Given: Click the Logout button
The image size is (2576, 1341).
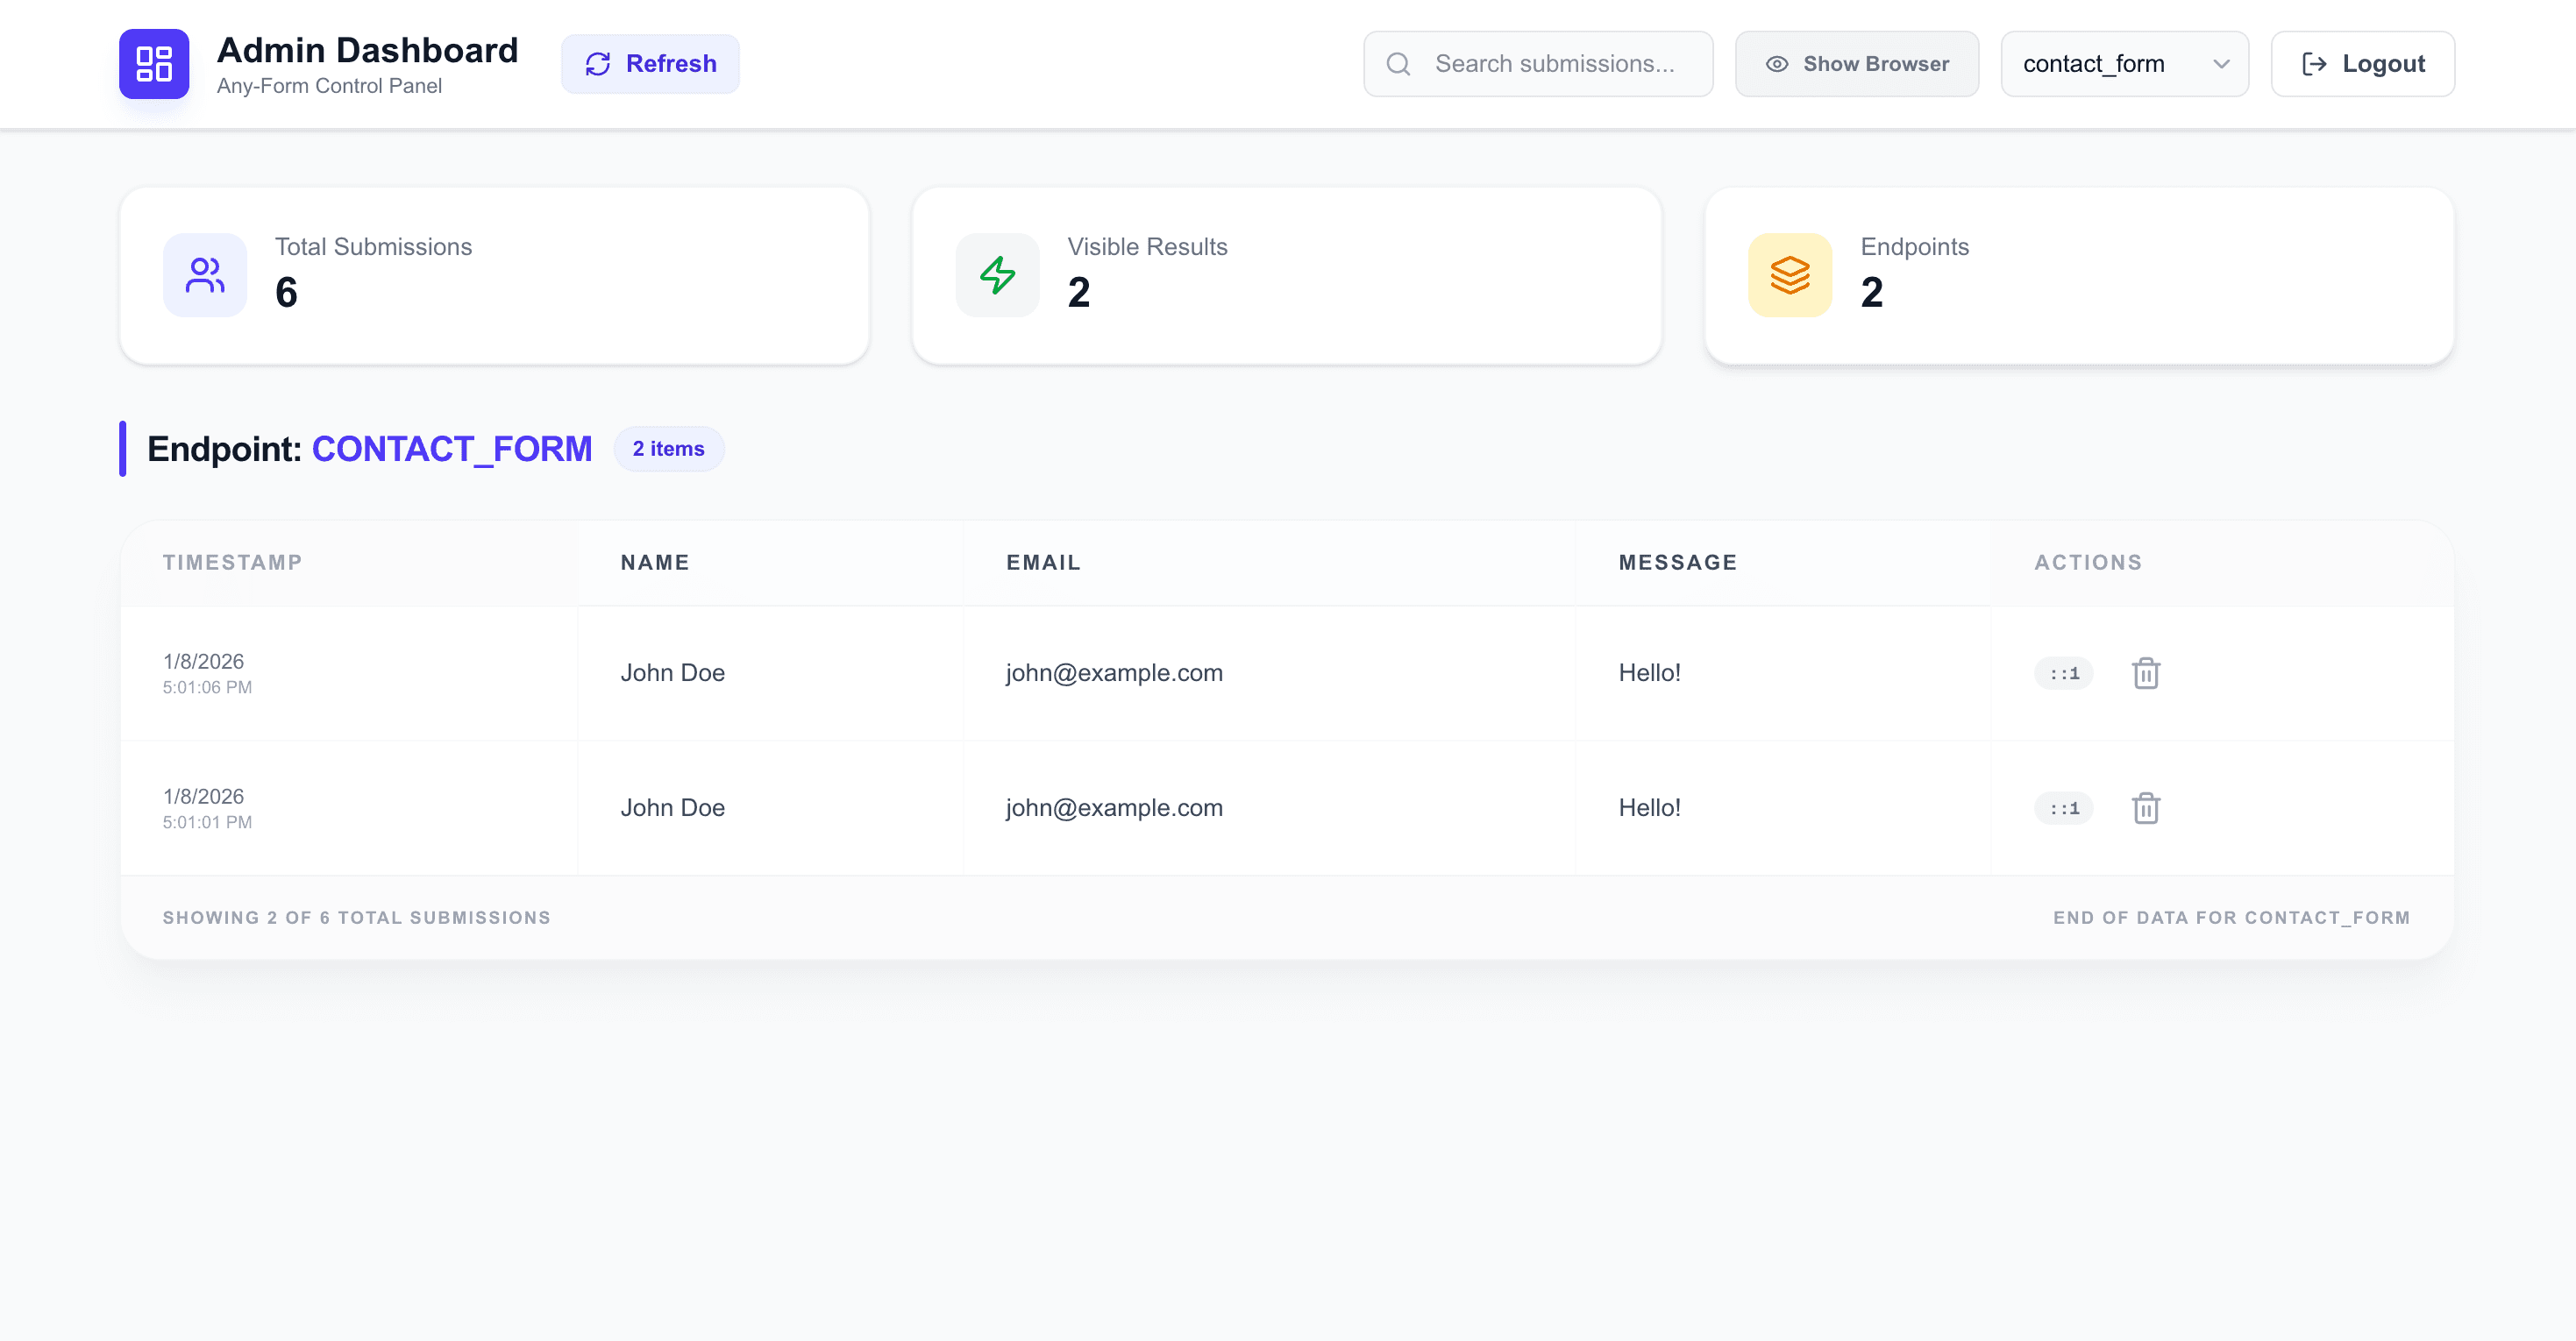Looking at the screenshot, I should click(x=2363, y=64).
